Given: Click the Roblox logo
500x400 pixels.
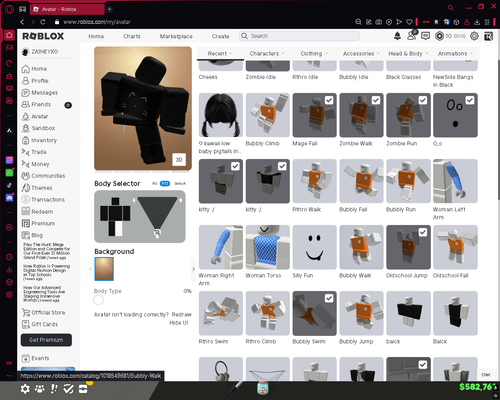Looking at the screenshot, I should [43, 36].
